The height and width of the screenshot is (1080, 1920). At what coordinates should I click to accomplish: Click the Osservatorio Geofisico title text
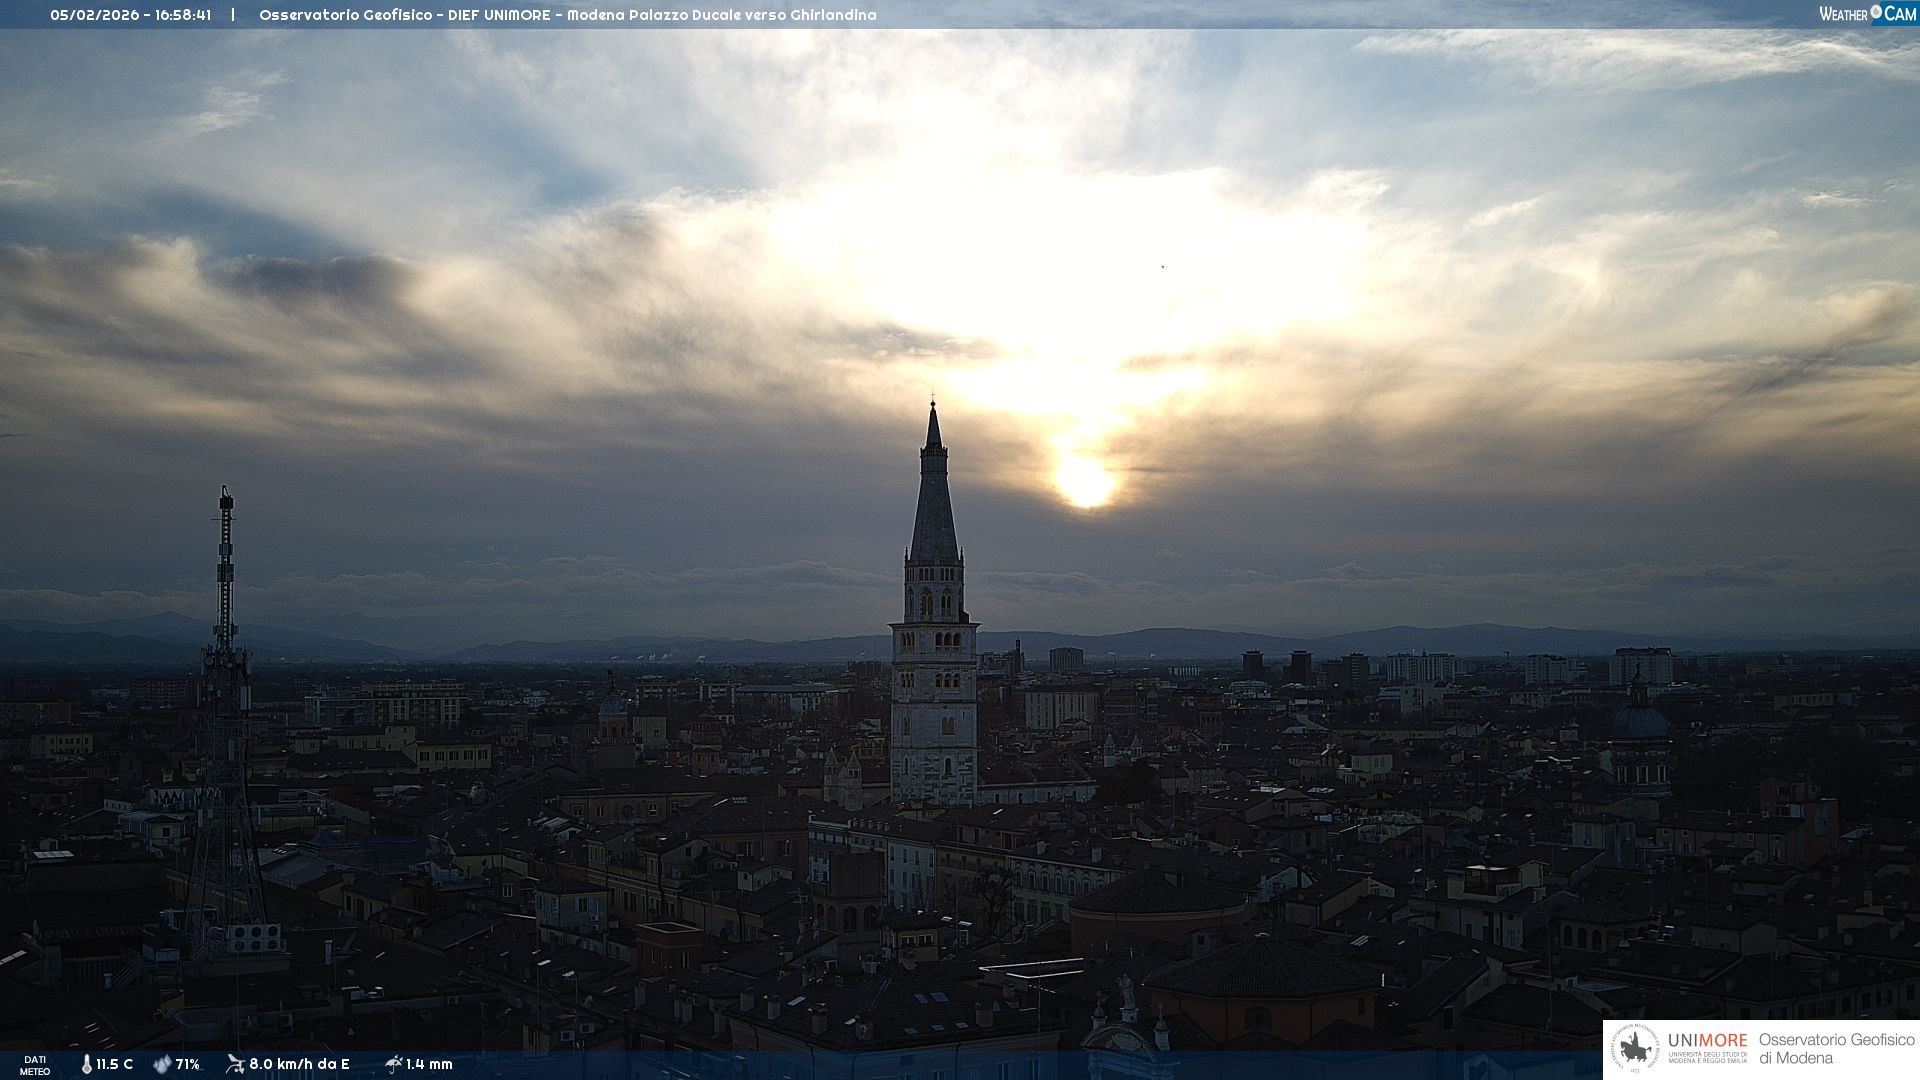[345, 15]
